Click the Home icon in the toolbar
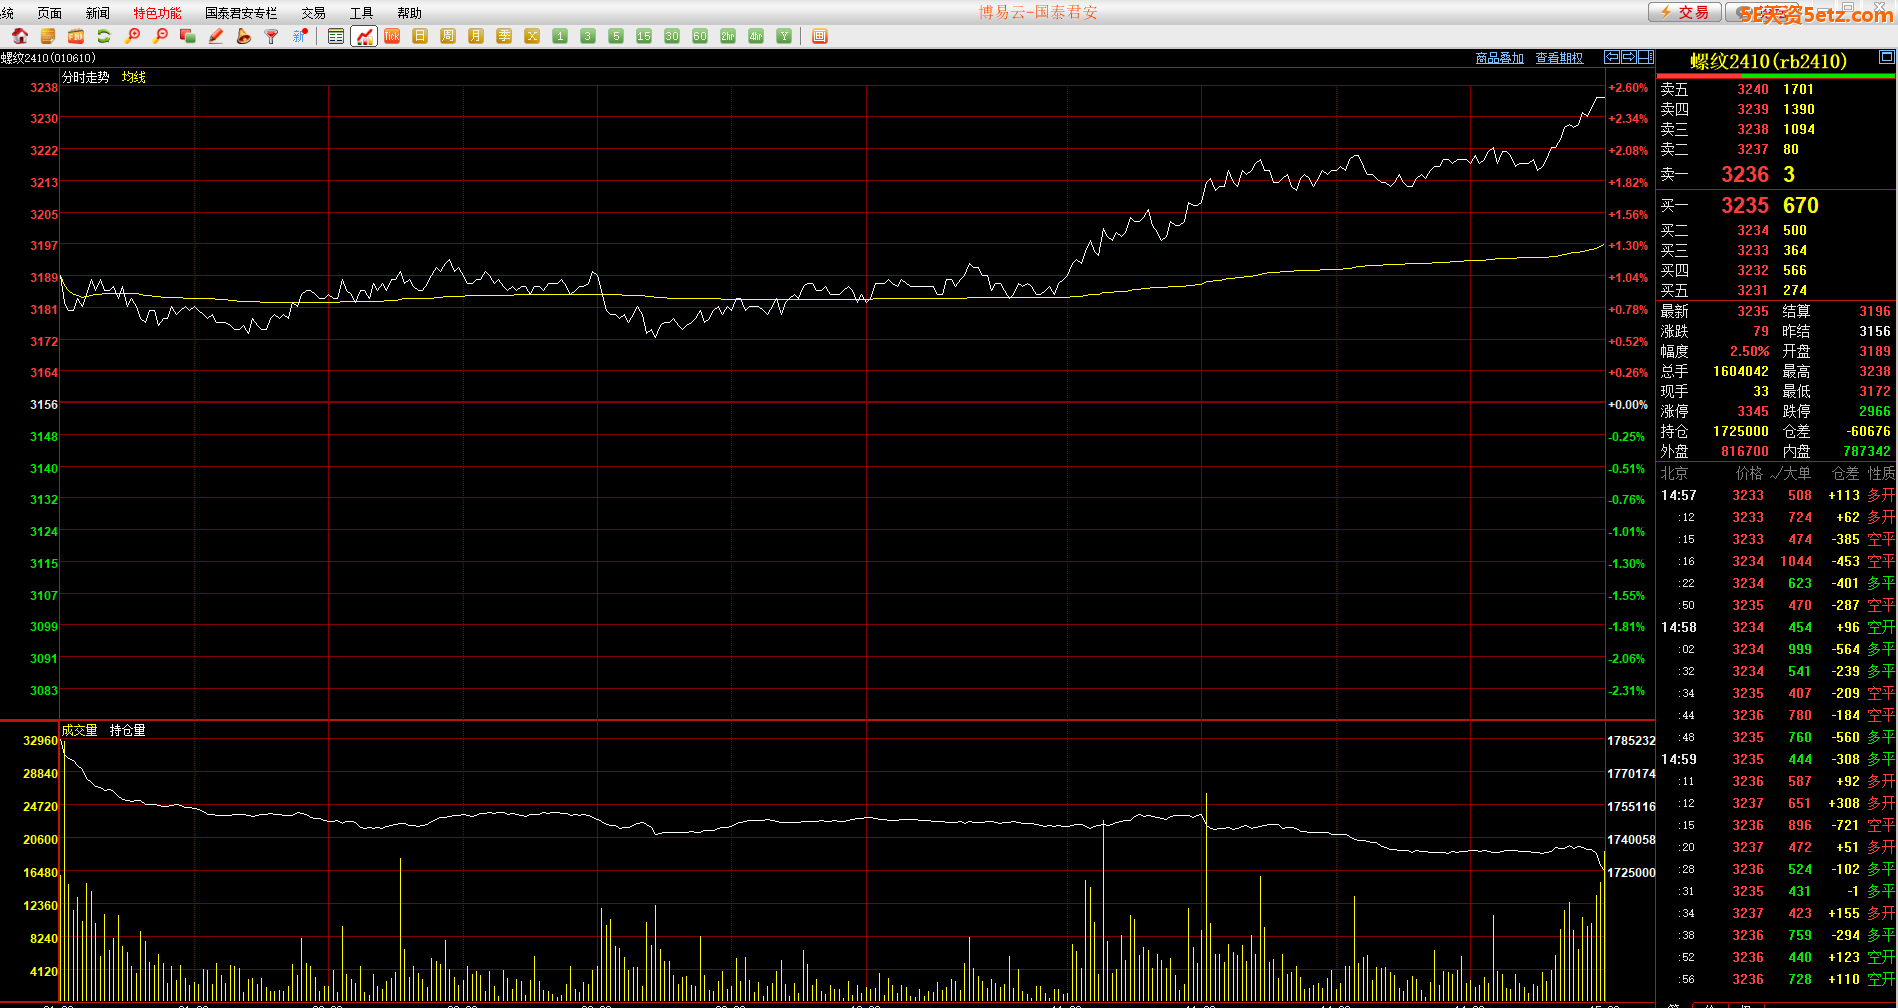The image size is (1898, 1008). click(20, 36)
